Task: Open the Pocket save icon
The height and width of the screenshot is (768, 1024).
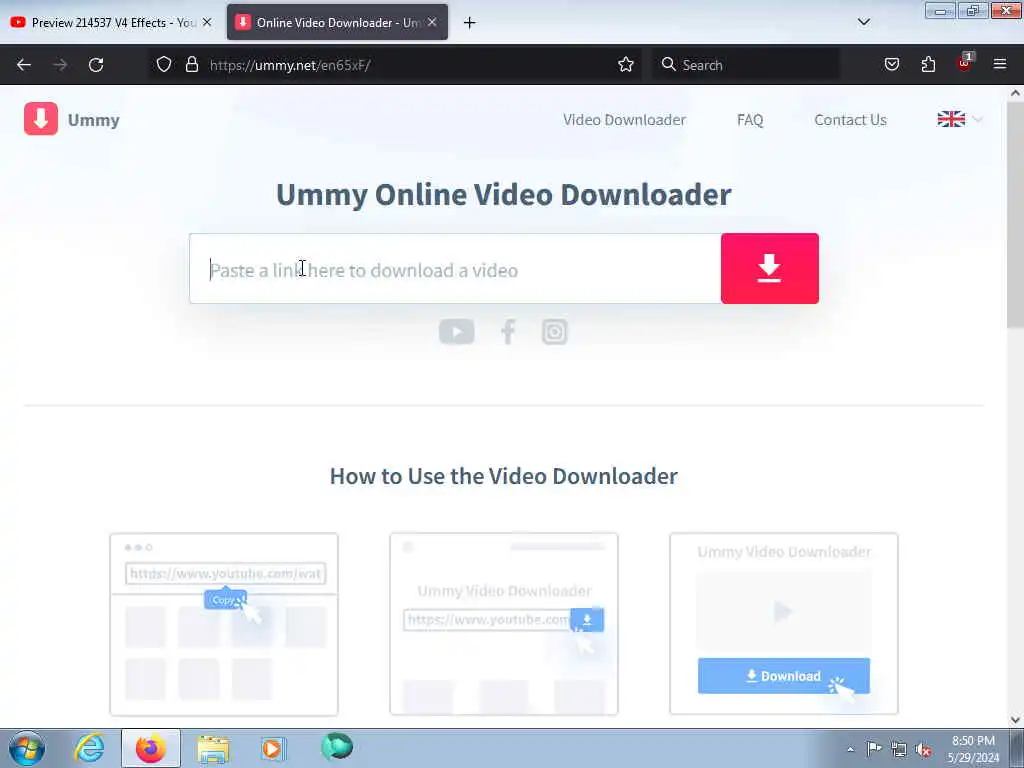Action: [891, 65]
